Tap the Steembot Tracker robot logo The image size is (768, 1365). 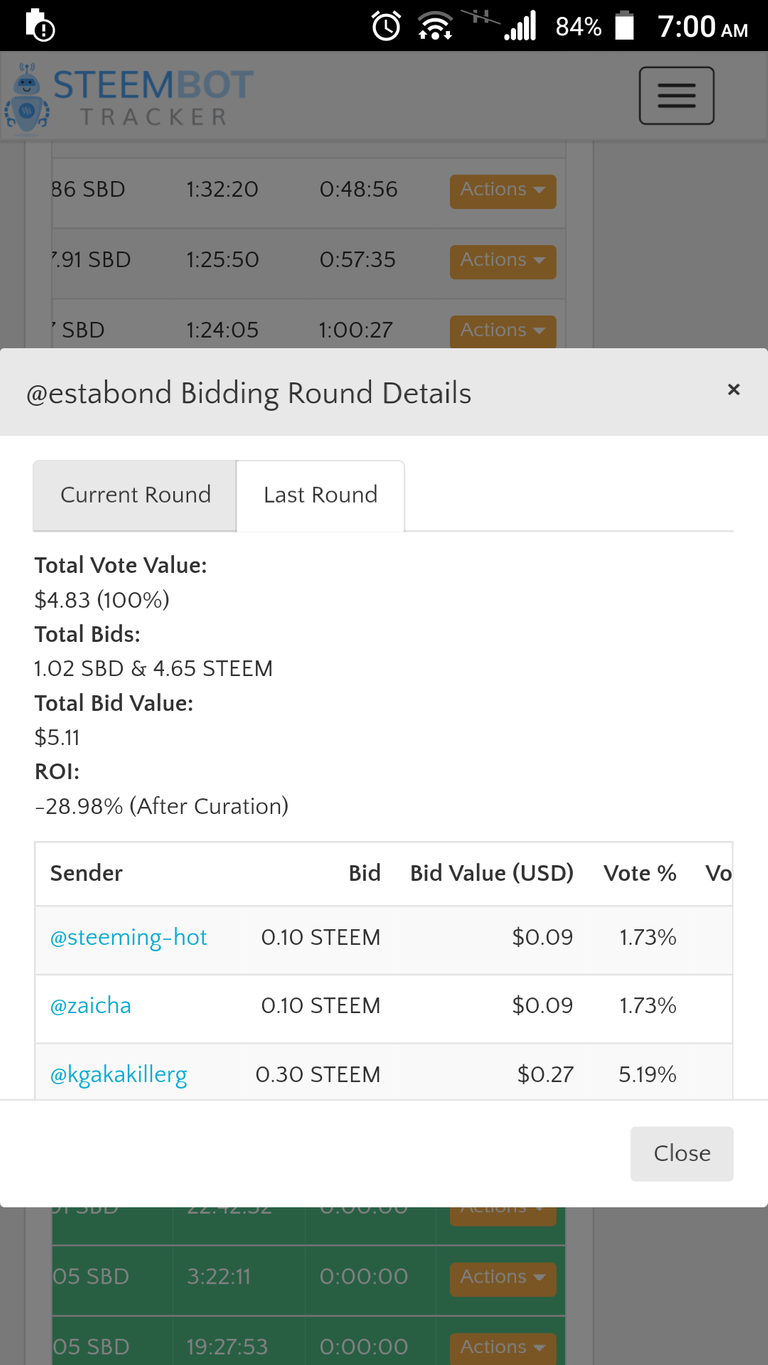(27, 98)
